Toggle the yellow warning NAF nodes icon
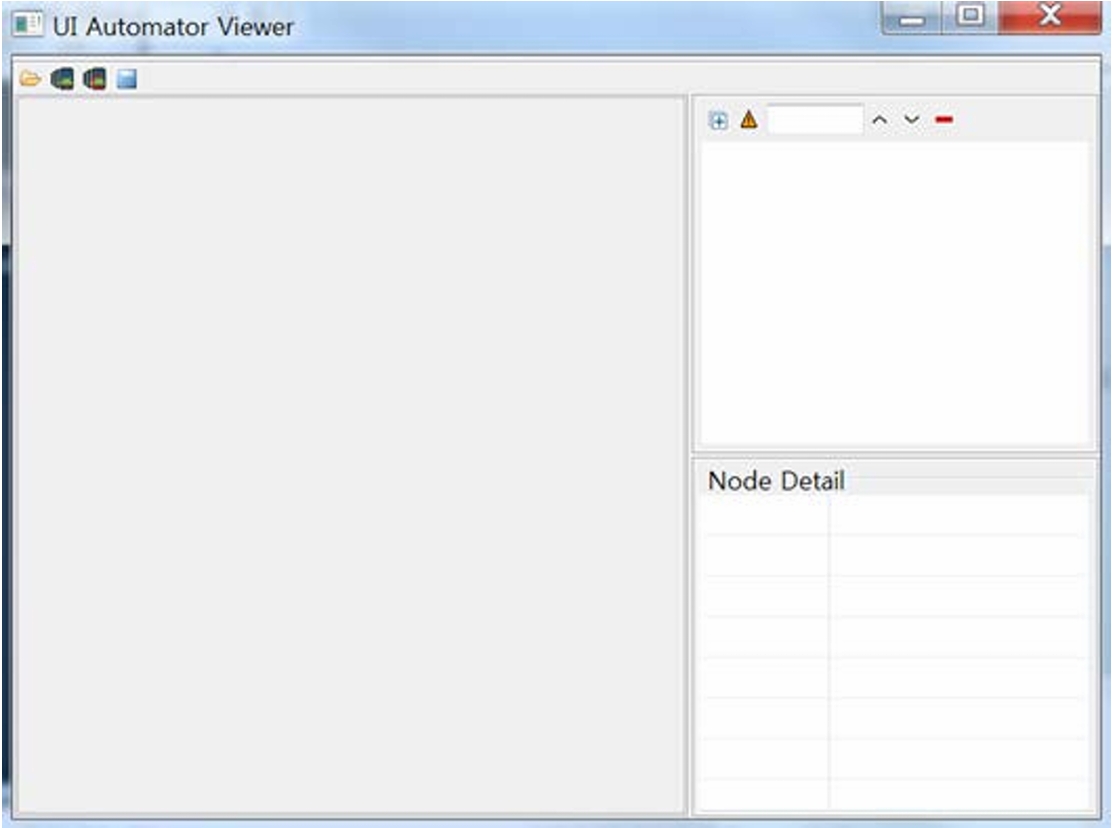The height and width of the screenshot is (828, 1112). (x=748, y=121)
